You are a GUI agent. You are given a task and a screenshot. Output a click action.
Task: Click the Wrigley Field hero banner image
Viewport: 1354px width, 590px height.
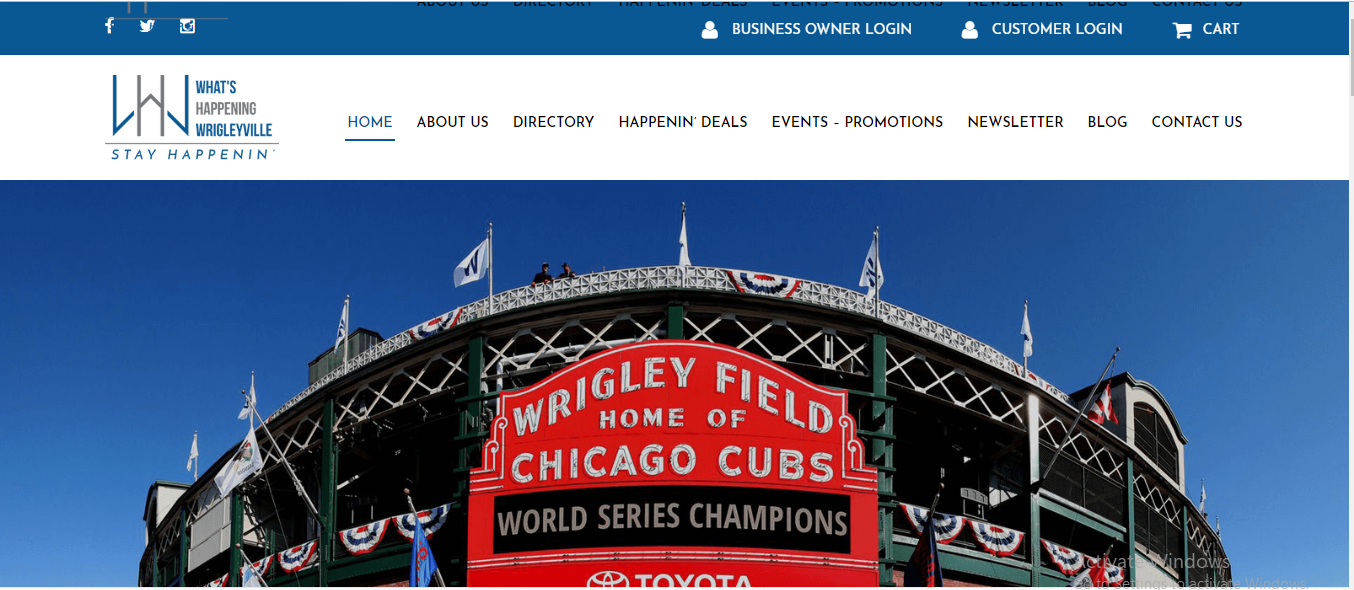coord(674,383)
